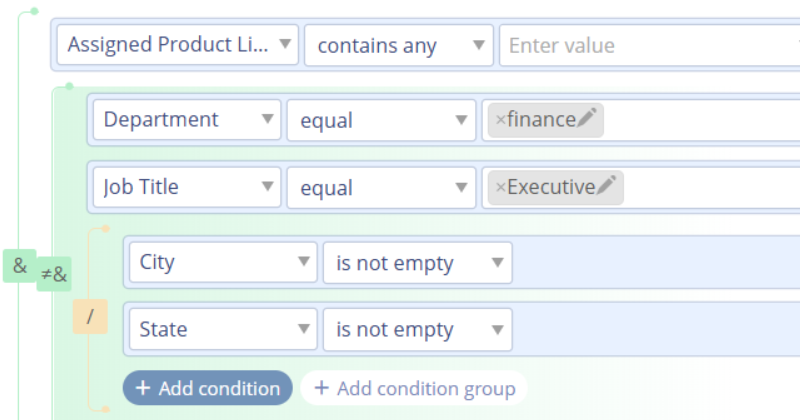Toggle the green & AND operator
Screen dimensions: 800x420
pos(20,266)
